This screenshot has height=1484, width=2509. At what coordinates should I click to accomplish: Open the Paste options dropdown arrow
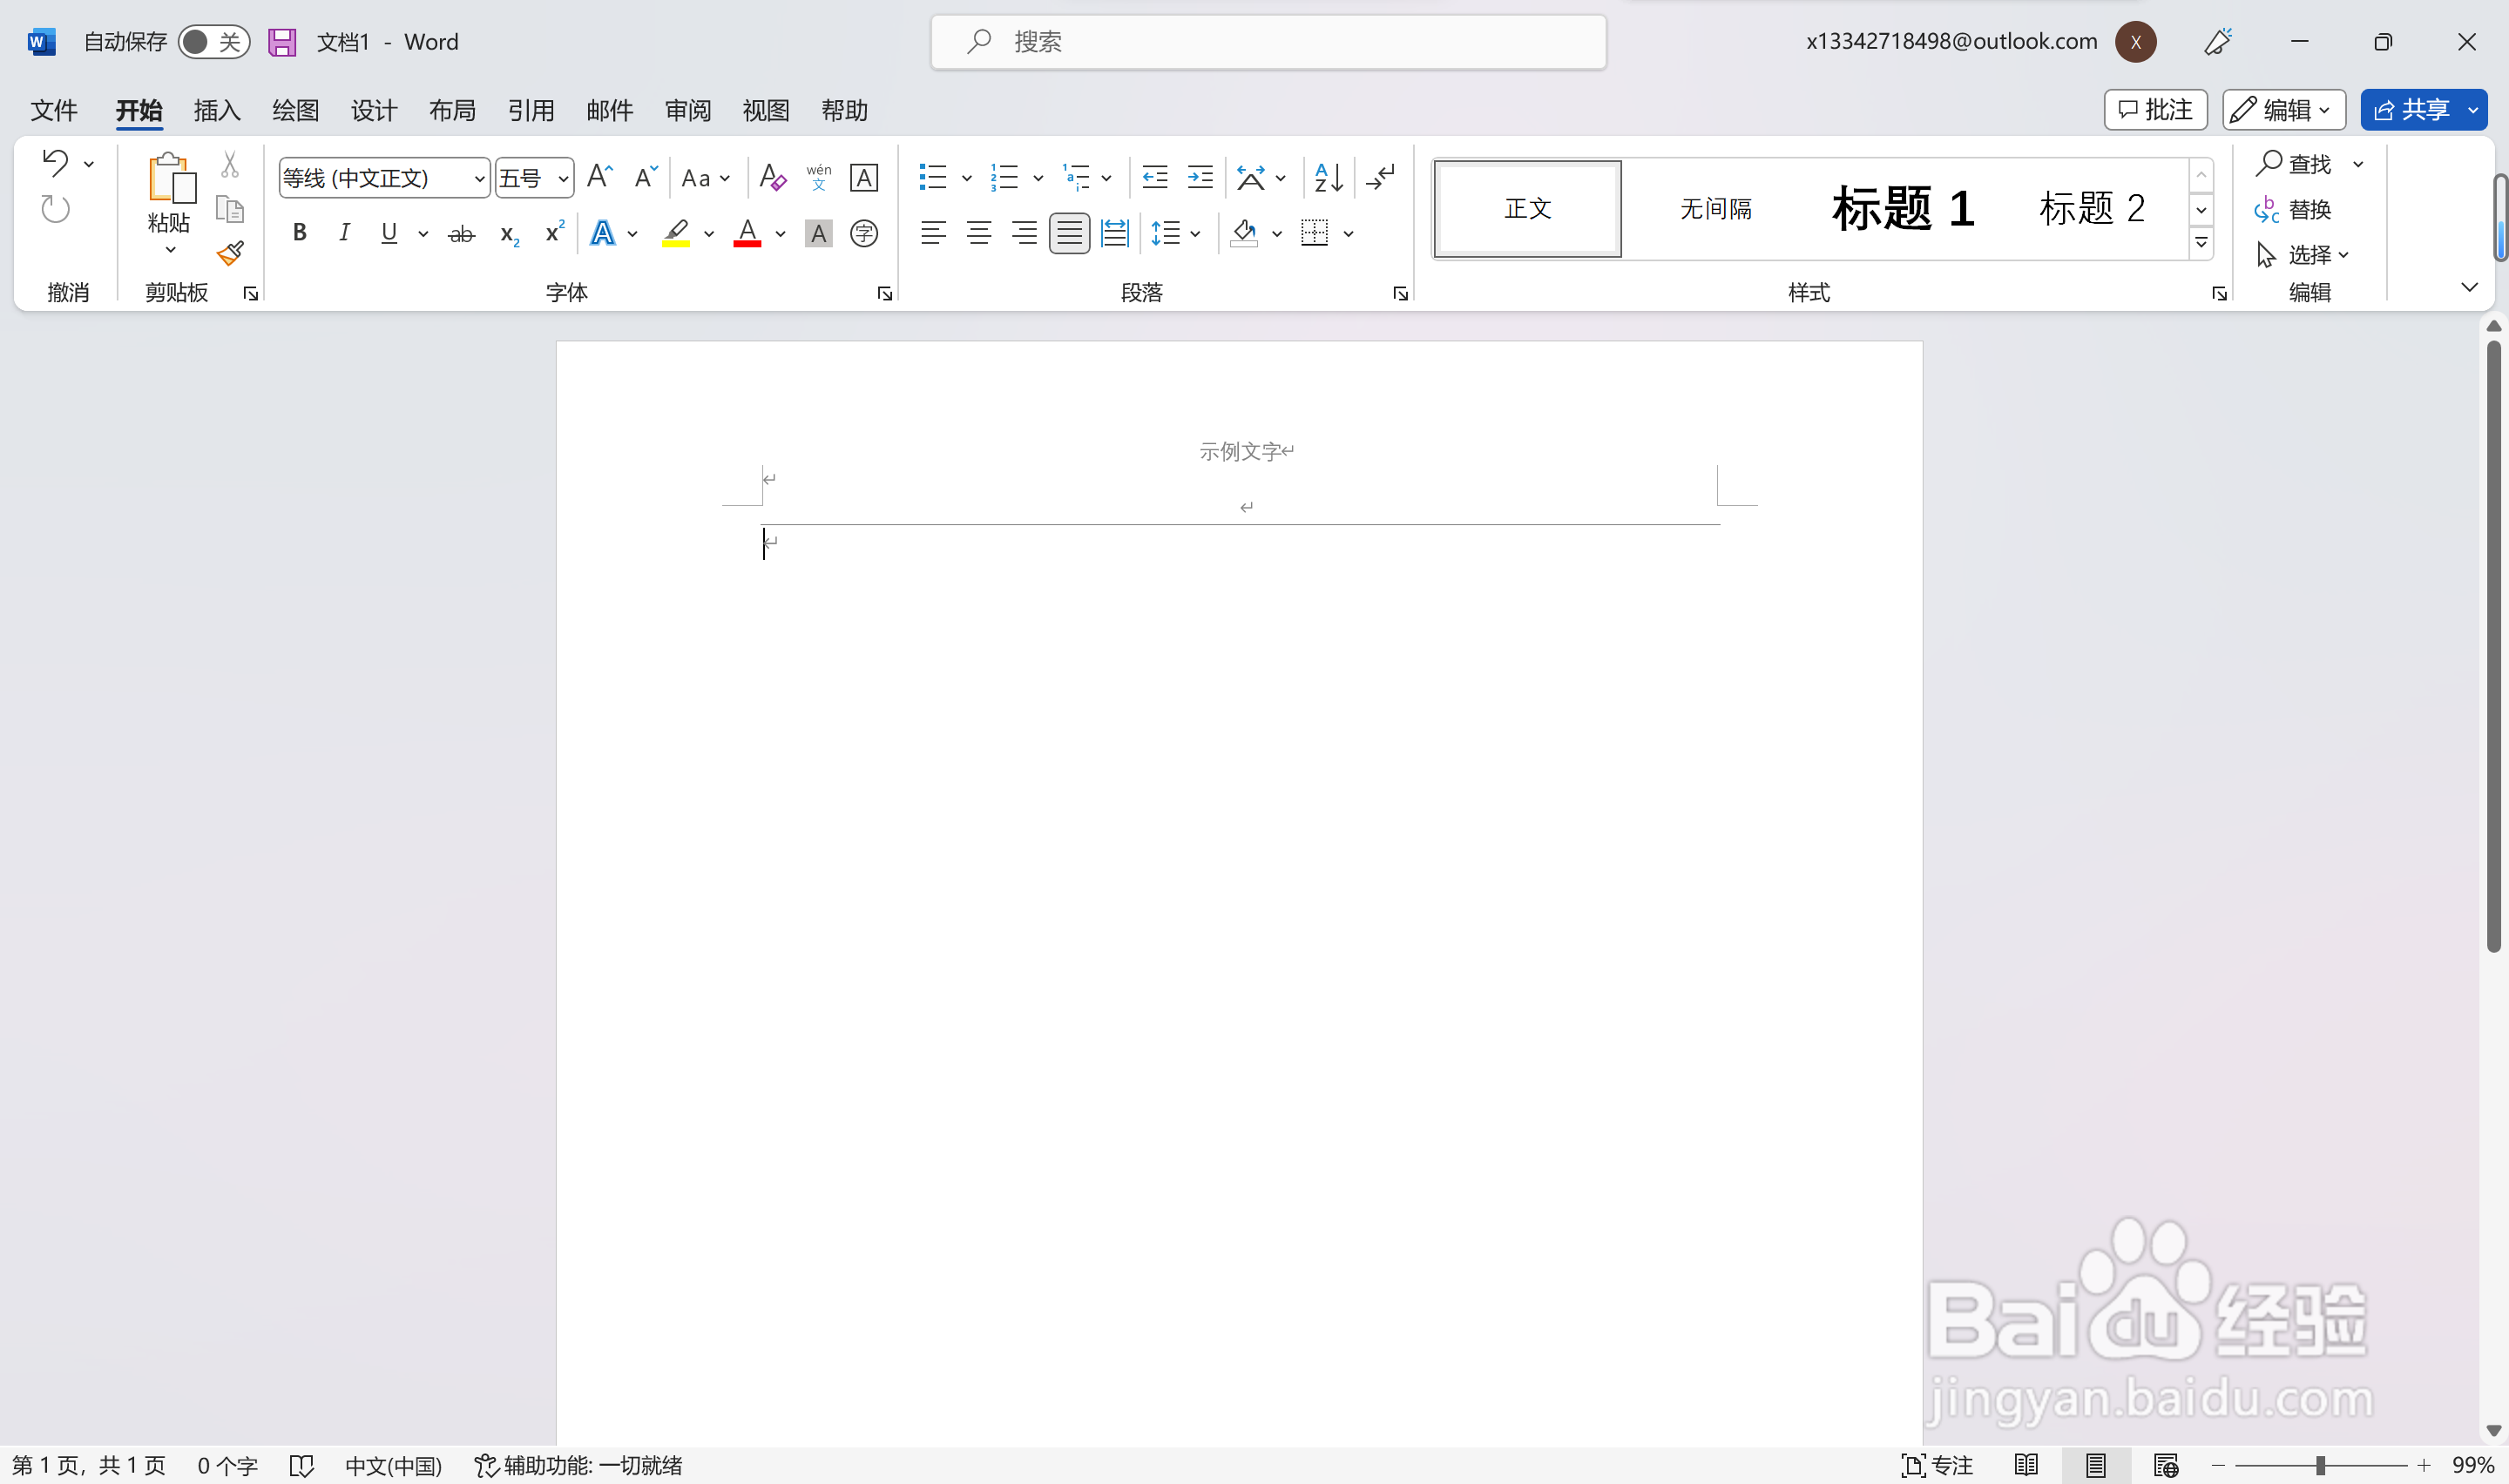click(x=171, y=250)
